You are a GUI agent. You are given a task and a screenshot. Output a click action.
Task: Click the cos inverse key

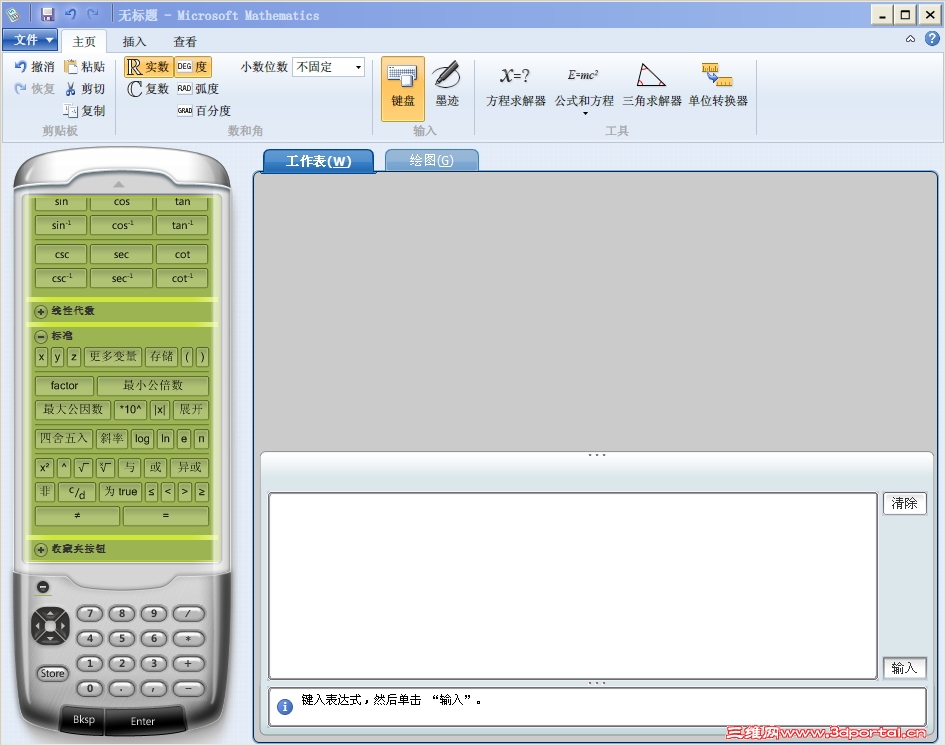pyautogui.click(x=122, y=226)
